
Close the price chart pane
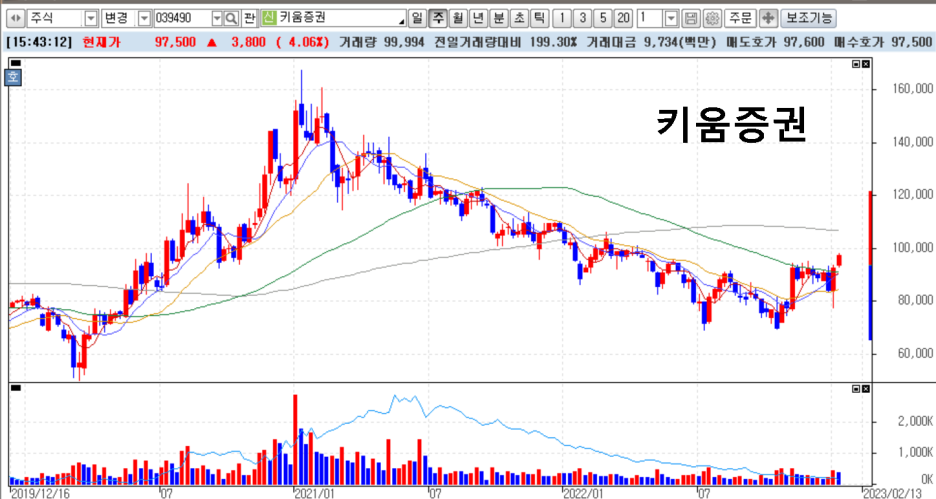pyautogui.click(x=866, y=64)
